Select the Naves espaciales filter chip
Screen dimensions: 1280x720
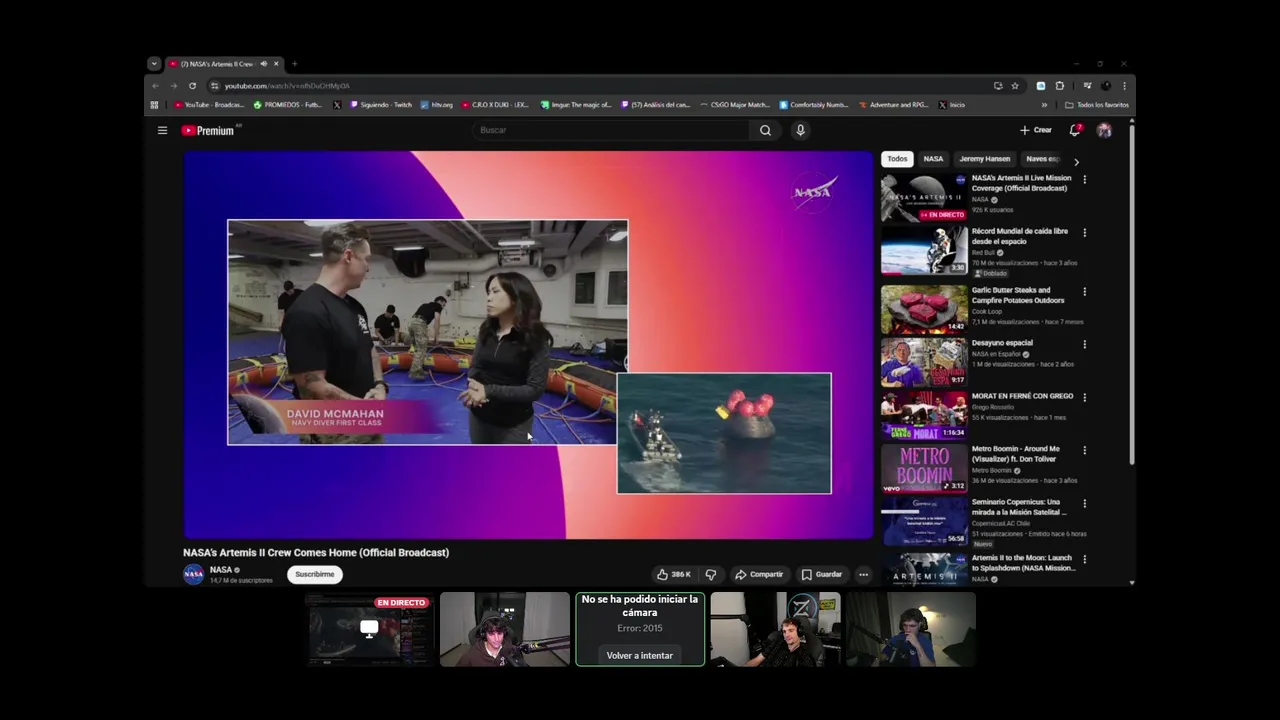tap(1041, 159)
